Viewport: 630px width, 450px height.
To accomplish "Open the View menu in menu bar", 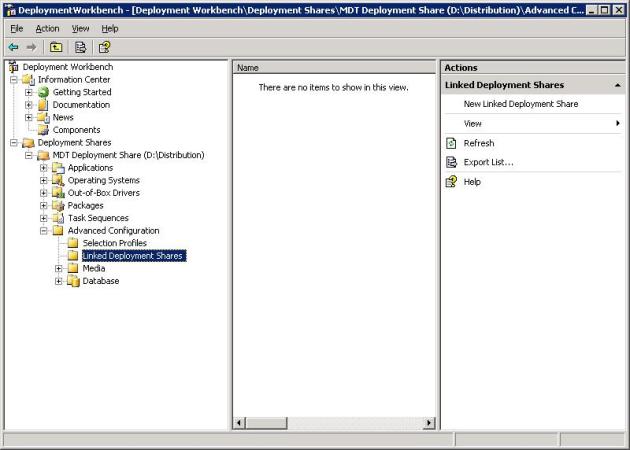I will pyautogui.click(x=80, y=29).
